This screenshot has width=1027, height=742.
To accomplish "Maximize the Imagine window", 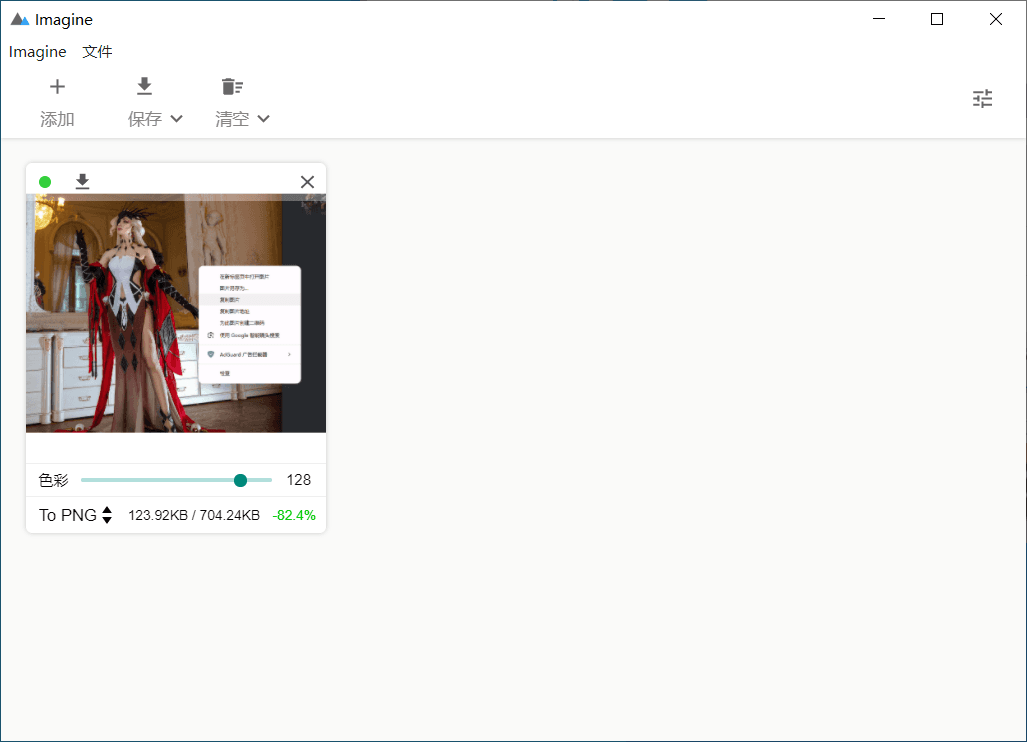I will [937, 19].
